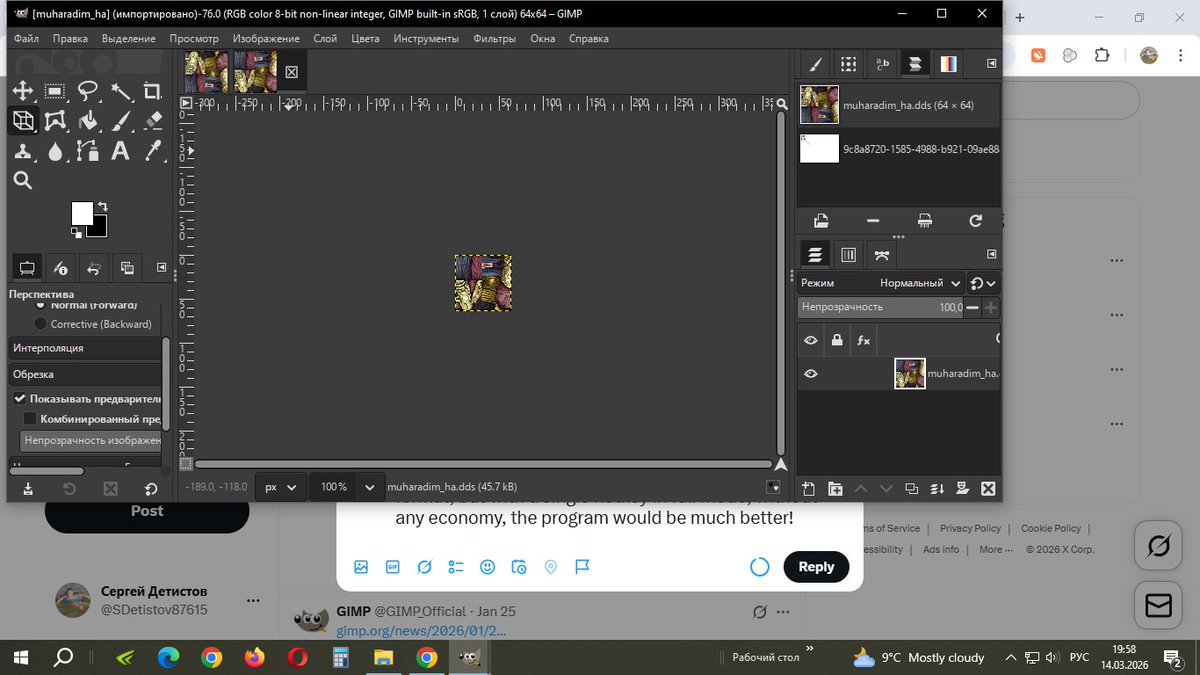1200x675 pixels.
Task: Select the Crop tool
Action: coord(153,92)
